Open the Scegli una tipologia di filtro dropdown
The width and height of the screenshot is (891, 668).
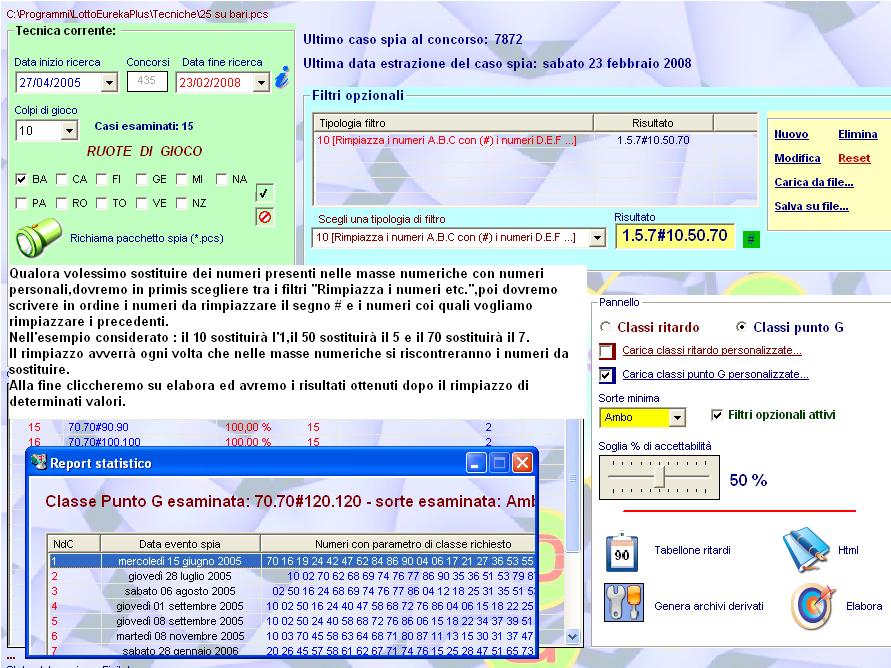point(597,238)
